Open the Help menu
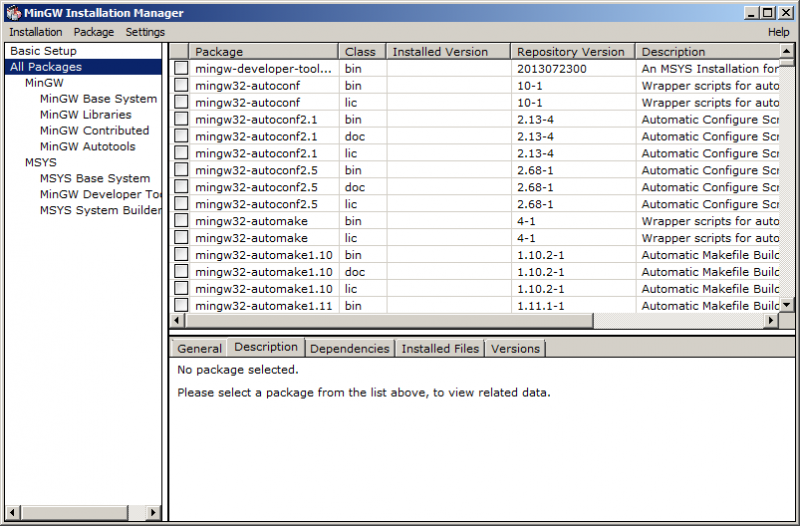800x526 pixels. 779,32
